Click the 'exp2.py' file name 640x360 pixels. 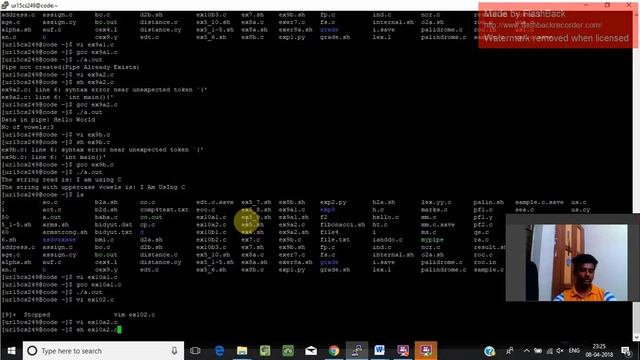[x=333, y=202]
